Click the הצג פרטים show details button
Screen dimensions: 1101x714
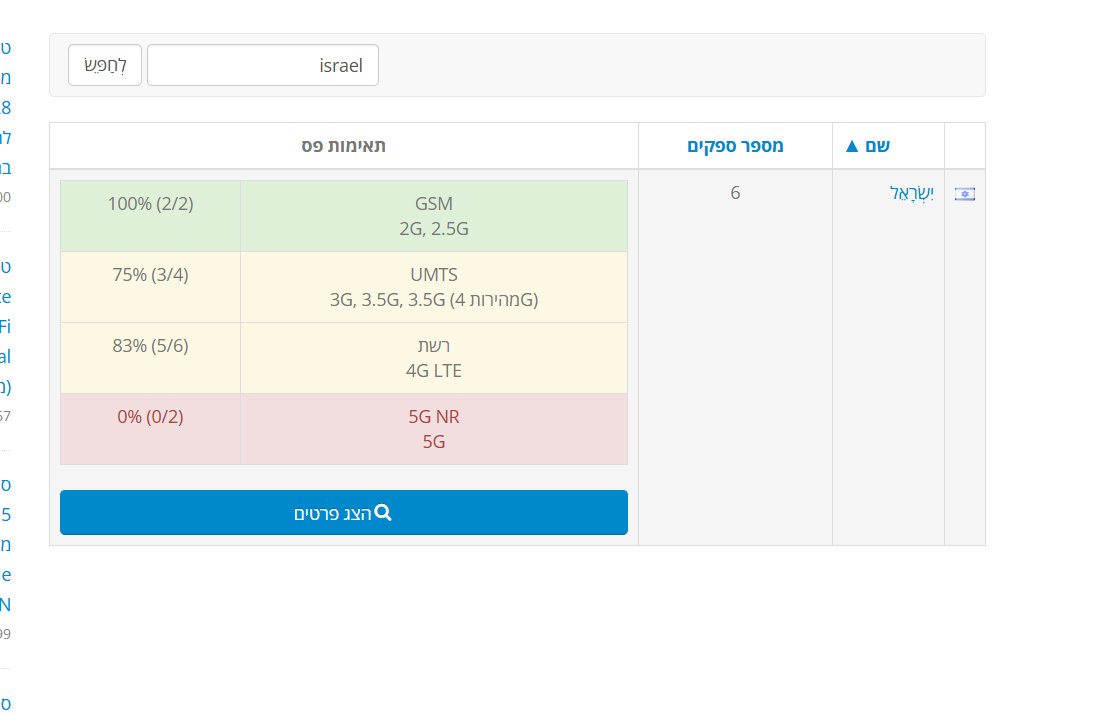[x=344, y=513]
